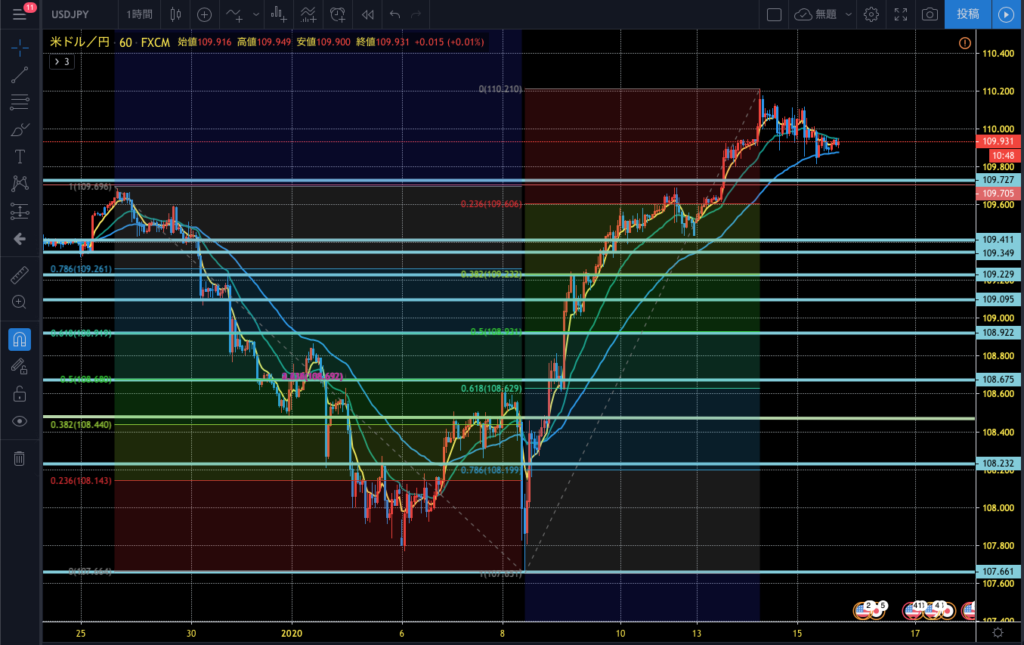Open financials chart icon
1024x645 pixels.
tap(279, 14)
